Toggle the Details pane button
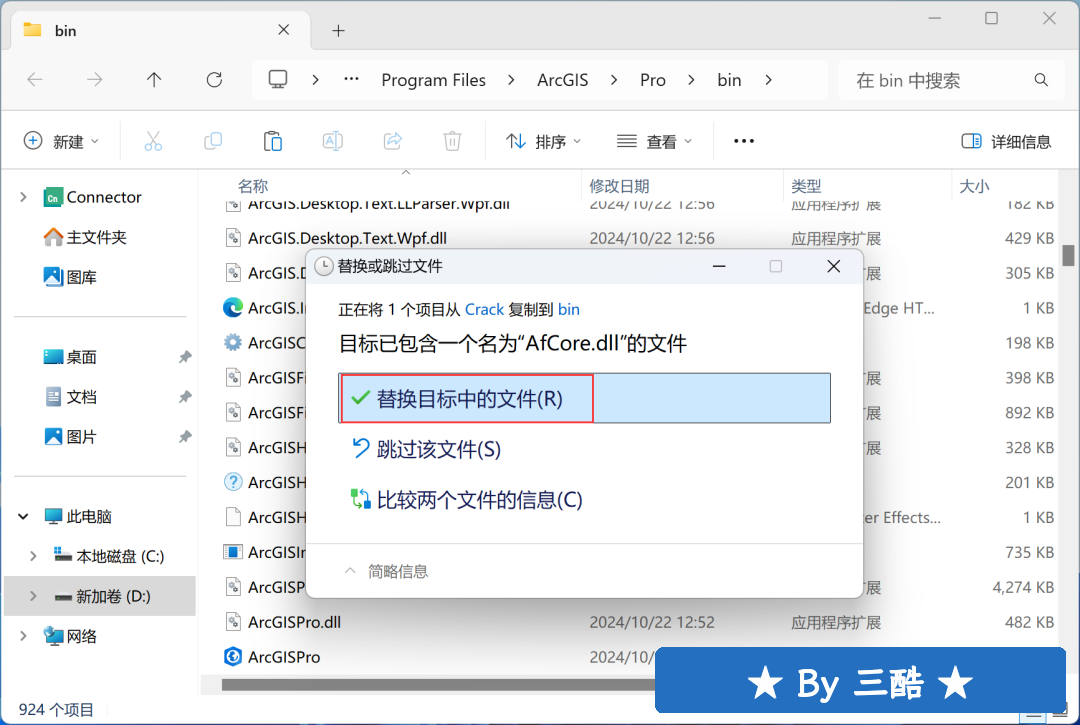The image size is (1080, 725). 1006,141
